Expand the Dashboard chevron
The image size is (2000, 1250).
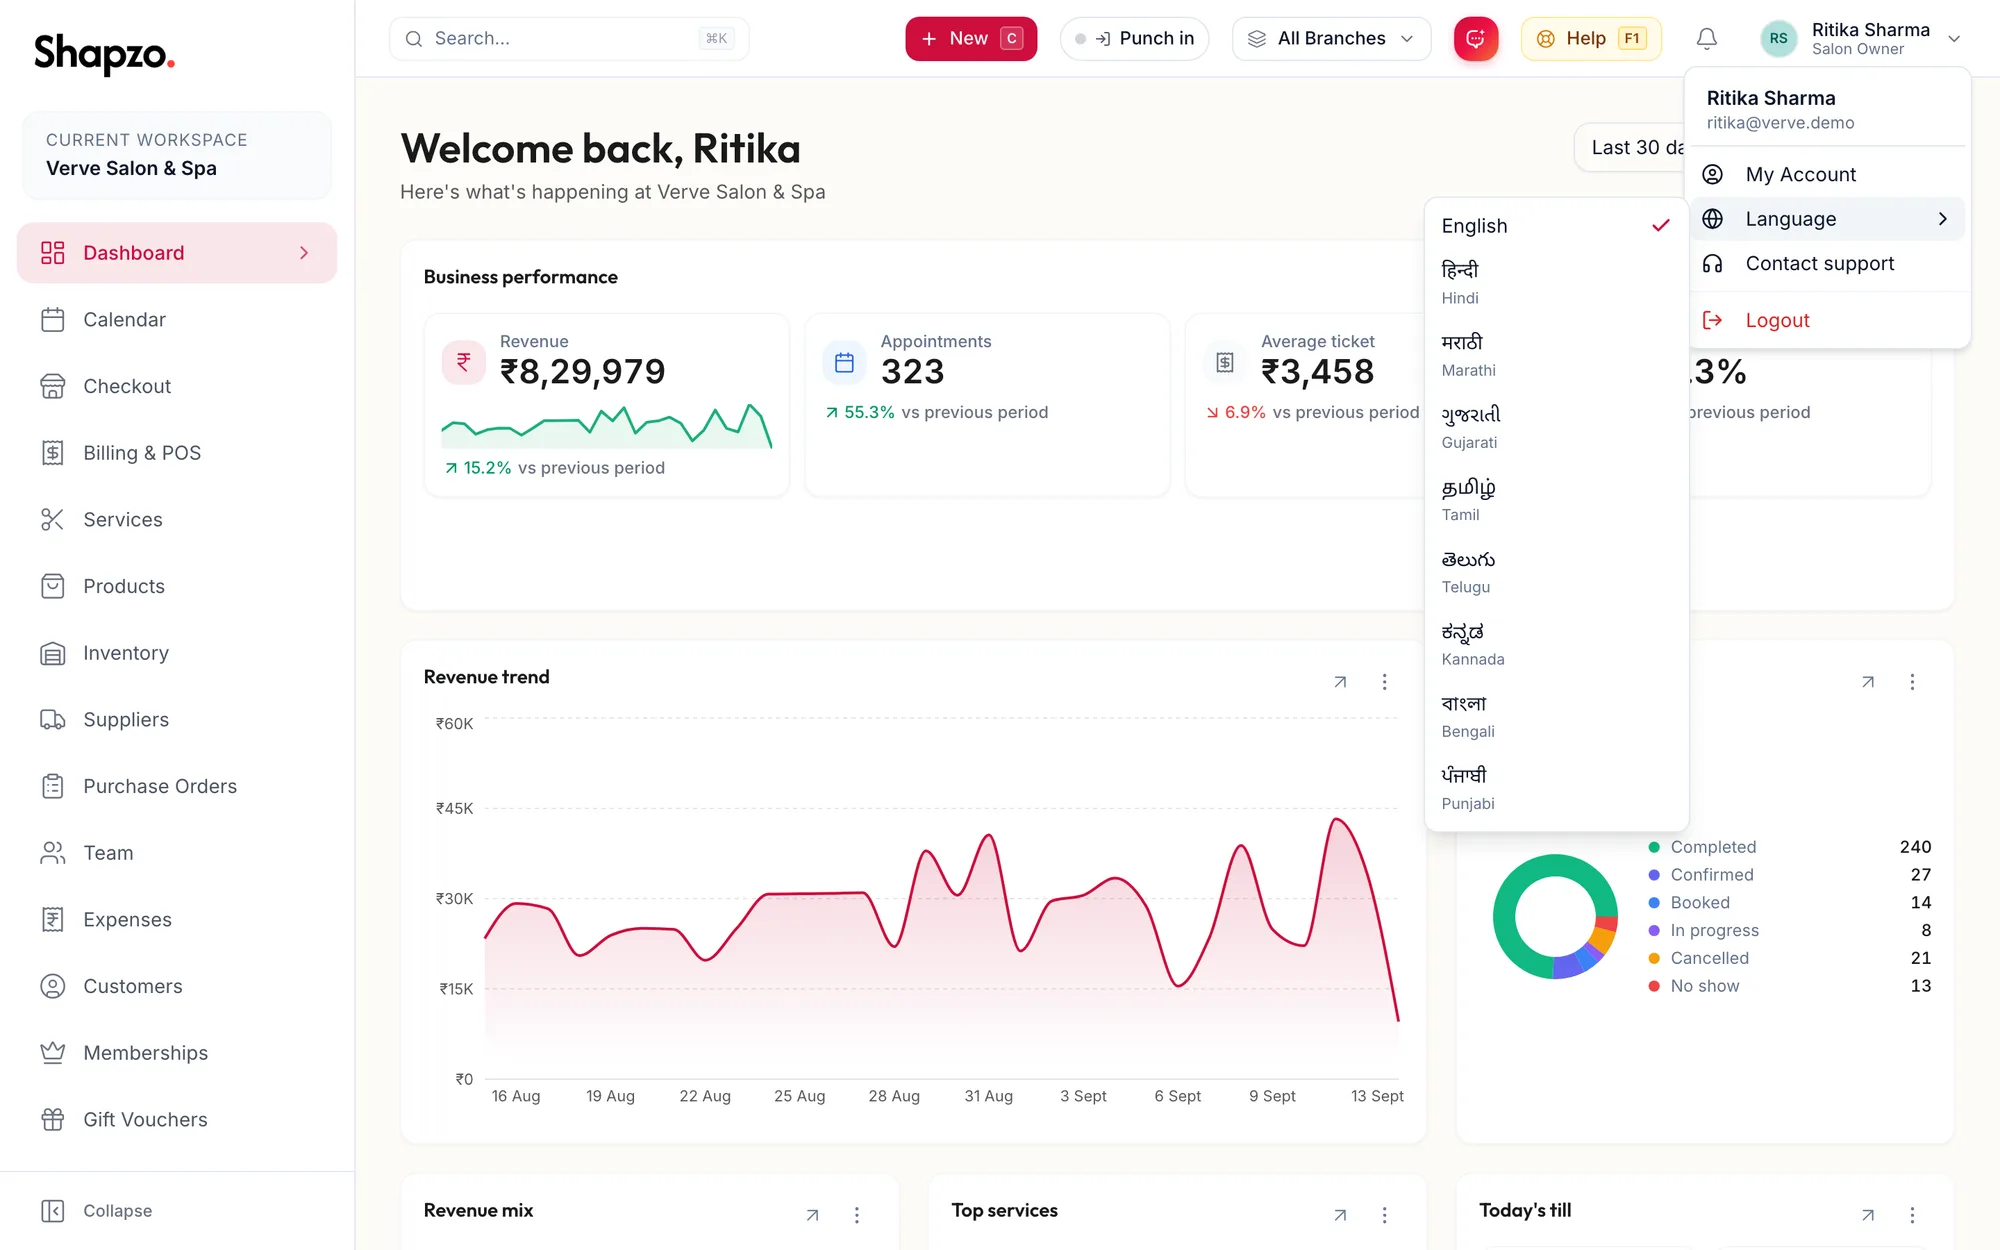304,253
